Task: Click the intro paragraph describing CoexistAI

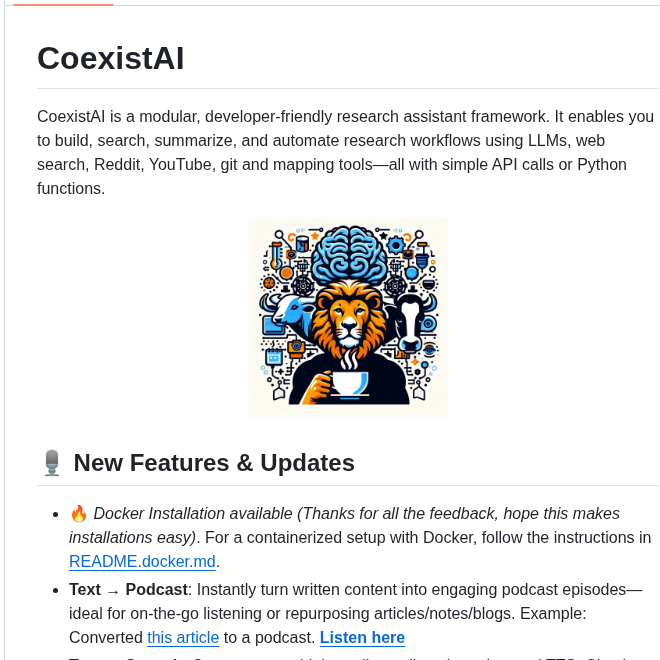Action: 345,152
